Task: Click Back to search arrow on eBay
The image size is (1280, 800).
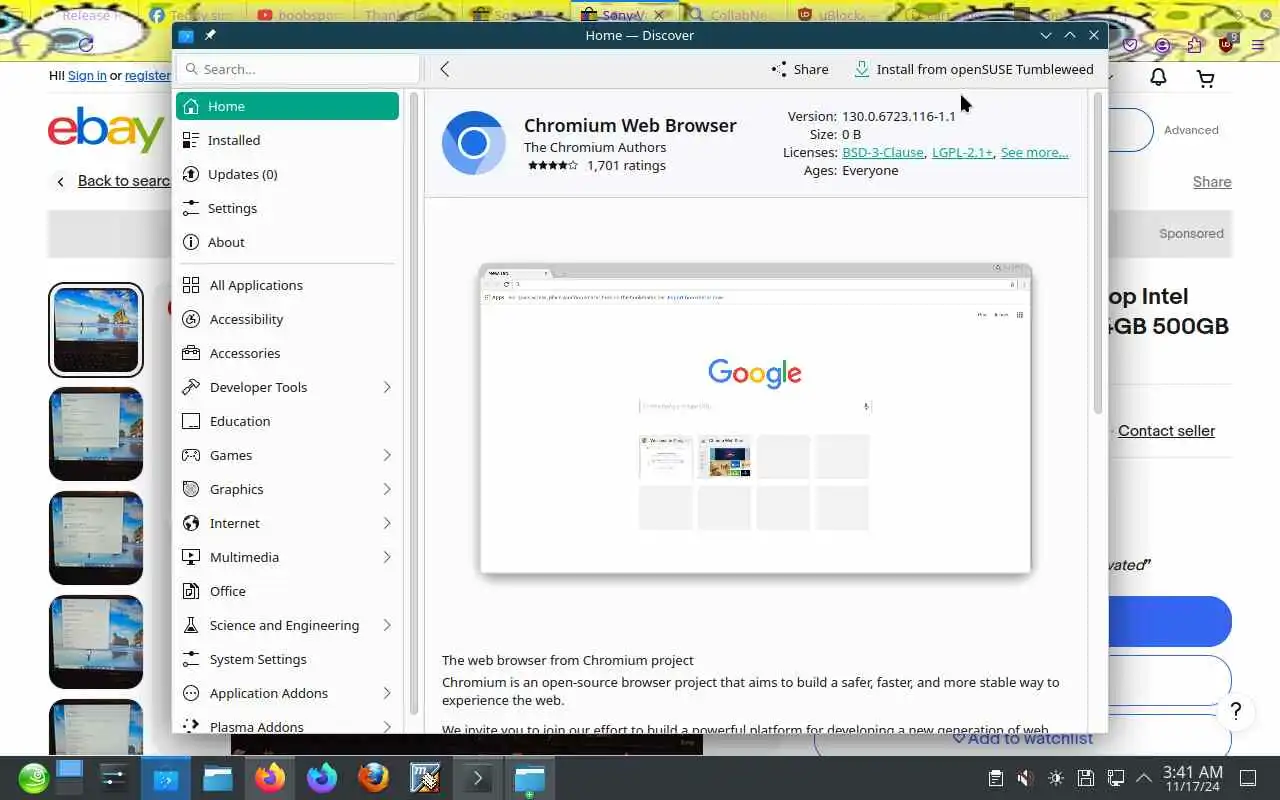Action: point(61,181)
